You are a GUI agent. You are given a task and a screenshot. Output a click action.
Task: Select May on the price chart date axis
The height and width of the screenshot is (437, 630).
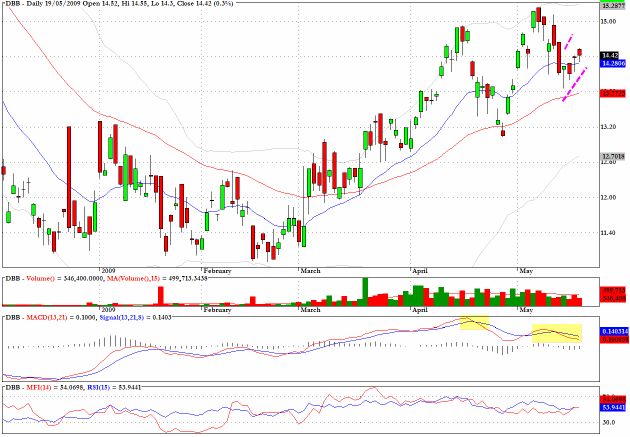[526, 271]
